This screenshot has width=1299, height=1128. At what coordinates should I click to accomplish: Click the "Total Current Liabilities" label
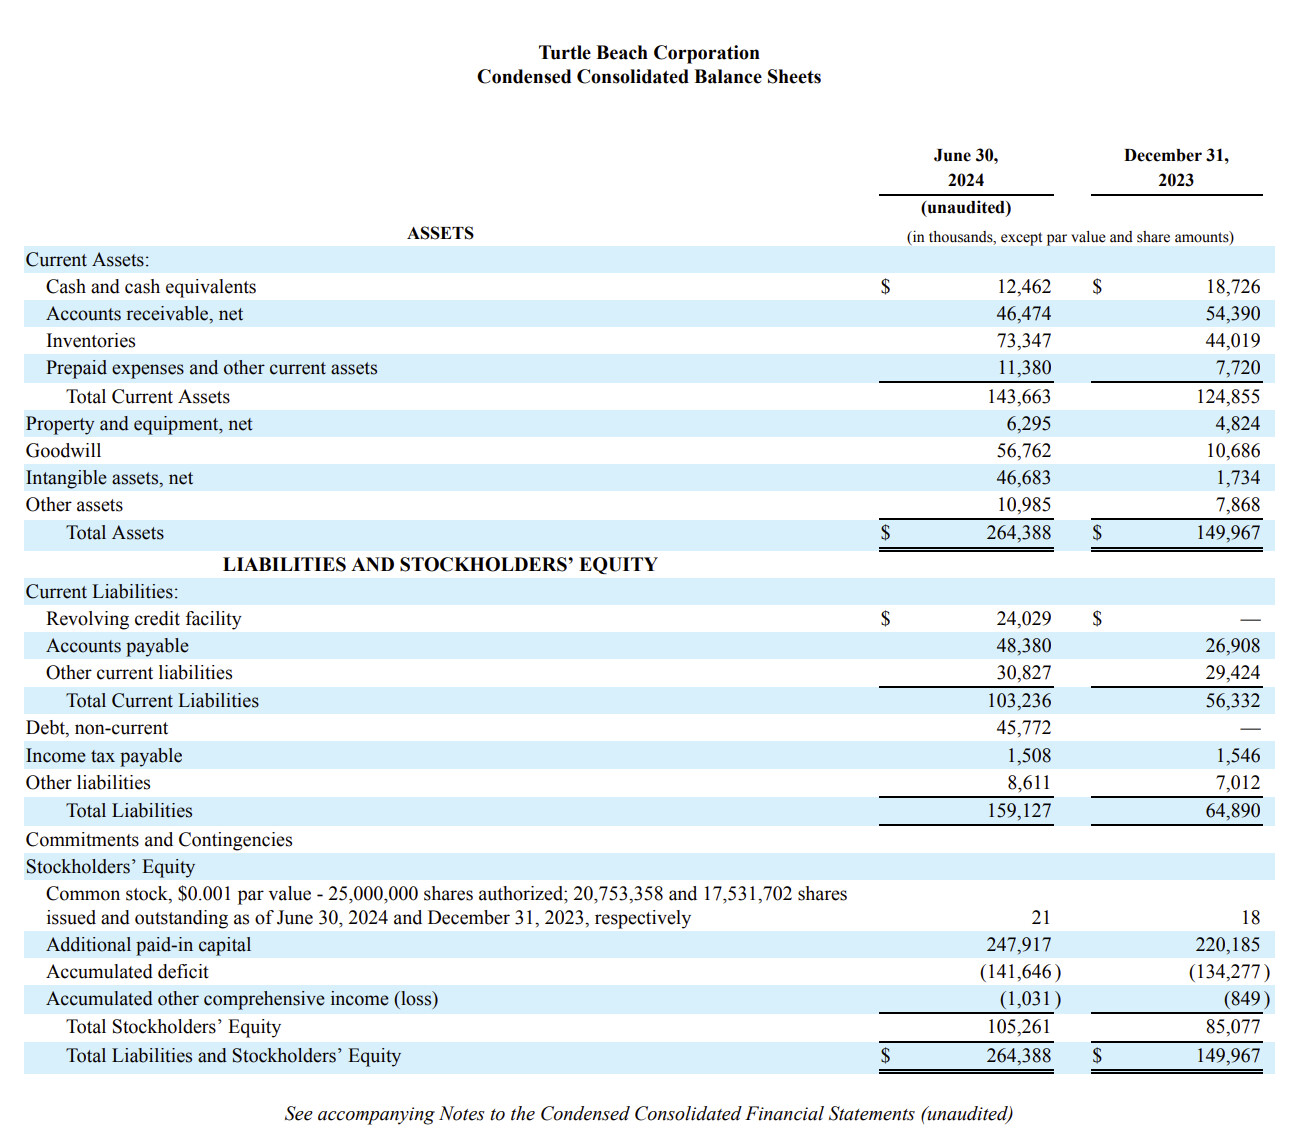coord(162,701)
